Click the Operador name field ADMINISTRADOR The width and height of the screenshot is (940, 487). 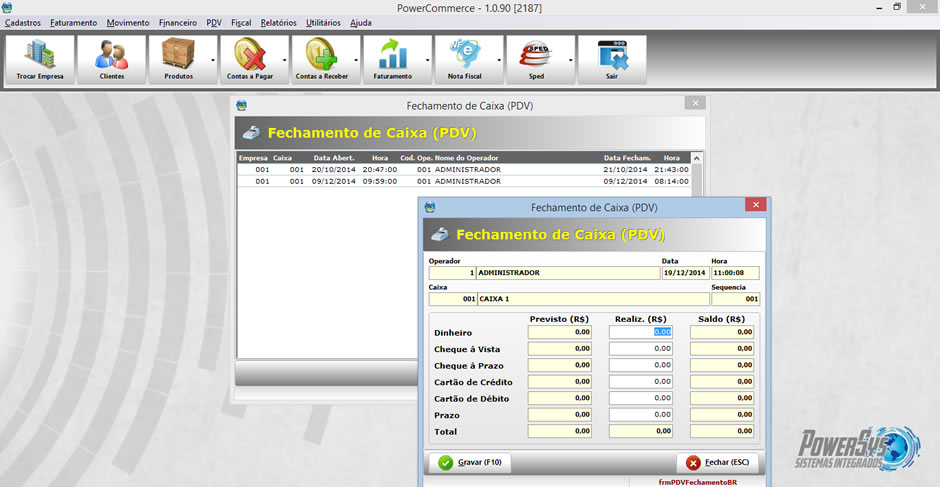pos(568,273)
